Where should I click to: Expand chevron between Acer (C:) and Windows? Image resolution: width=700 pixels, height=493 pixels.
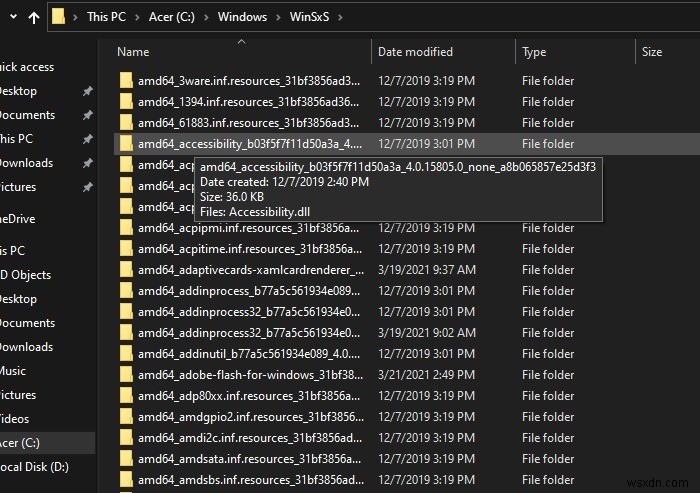point(206,17)
